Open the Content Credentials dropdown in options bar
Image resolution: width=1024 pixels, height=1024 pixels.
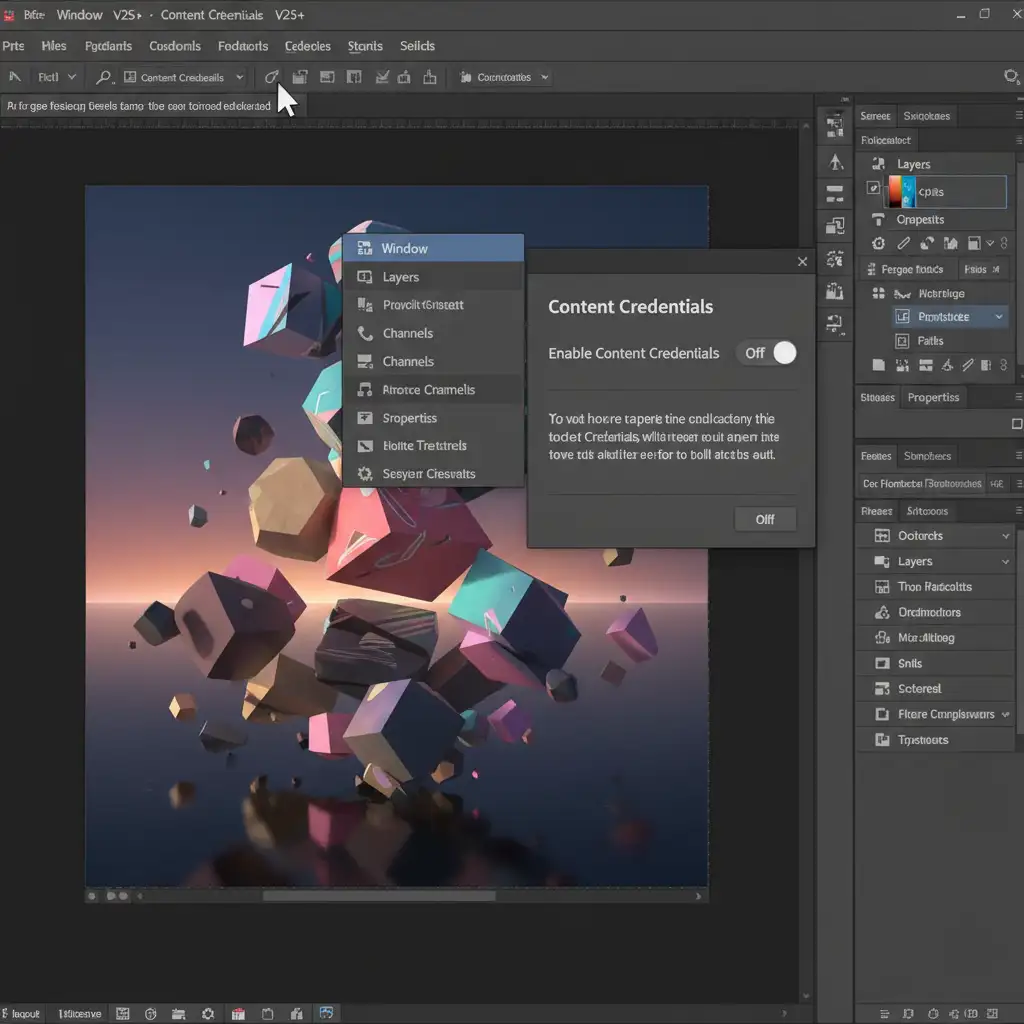239,77
